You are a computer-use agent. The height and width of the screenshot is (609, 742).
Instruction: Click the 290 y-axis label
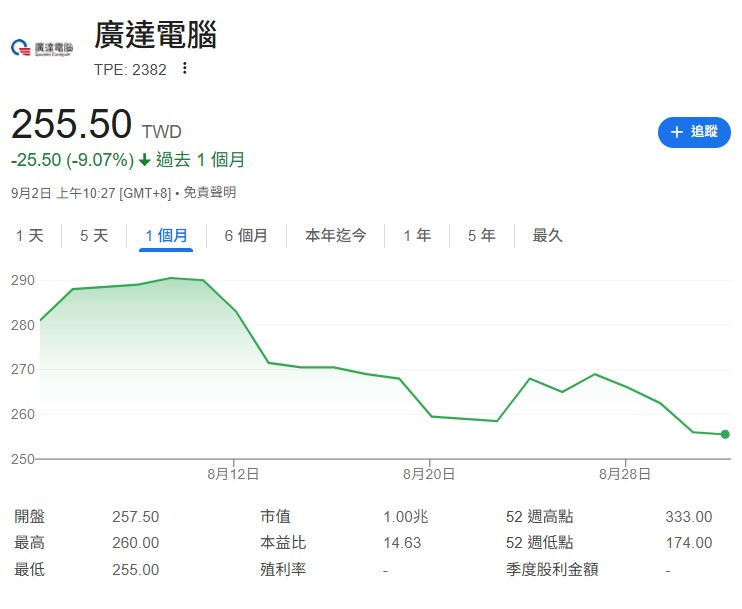pyautogui.click(x=23, y=281)
